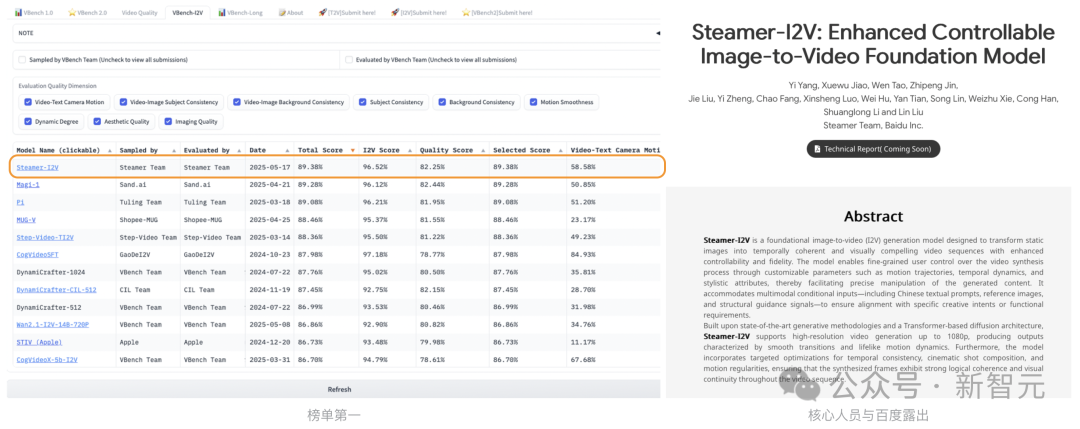Open the Steamer-I2V model link
Image resolution: width=1080 pixels, height=429 pixels.
38,167
